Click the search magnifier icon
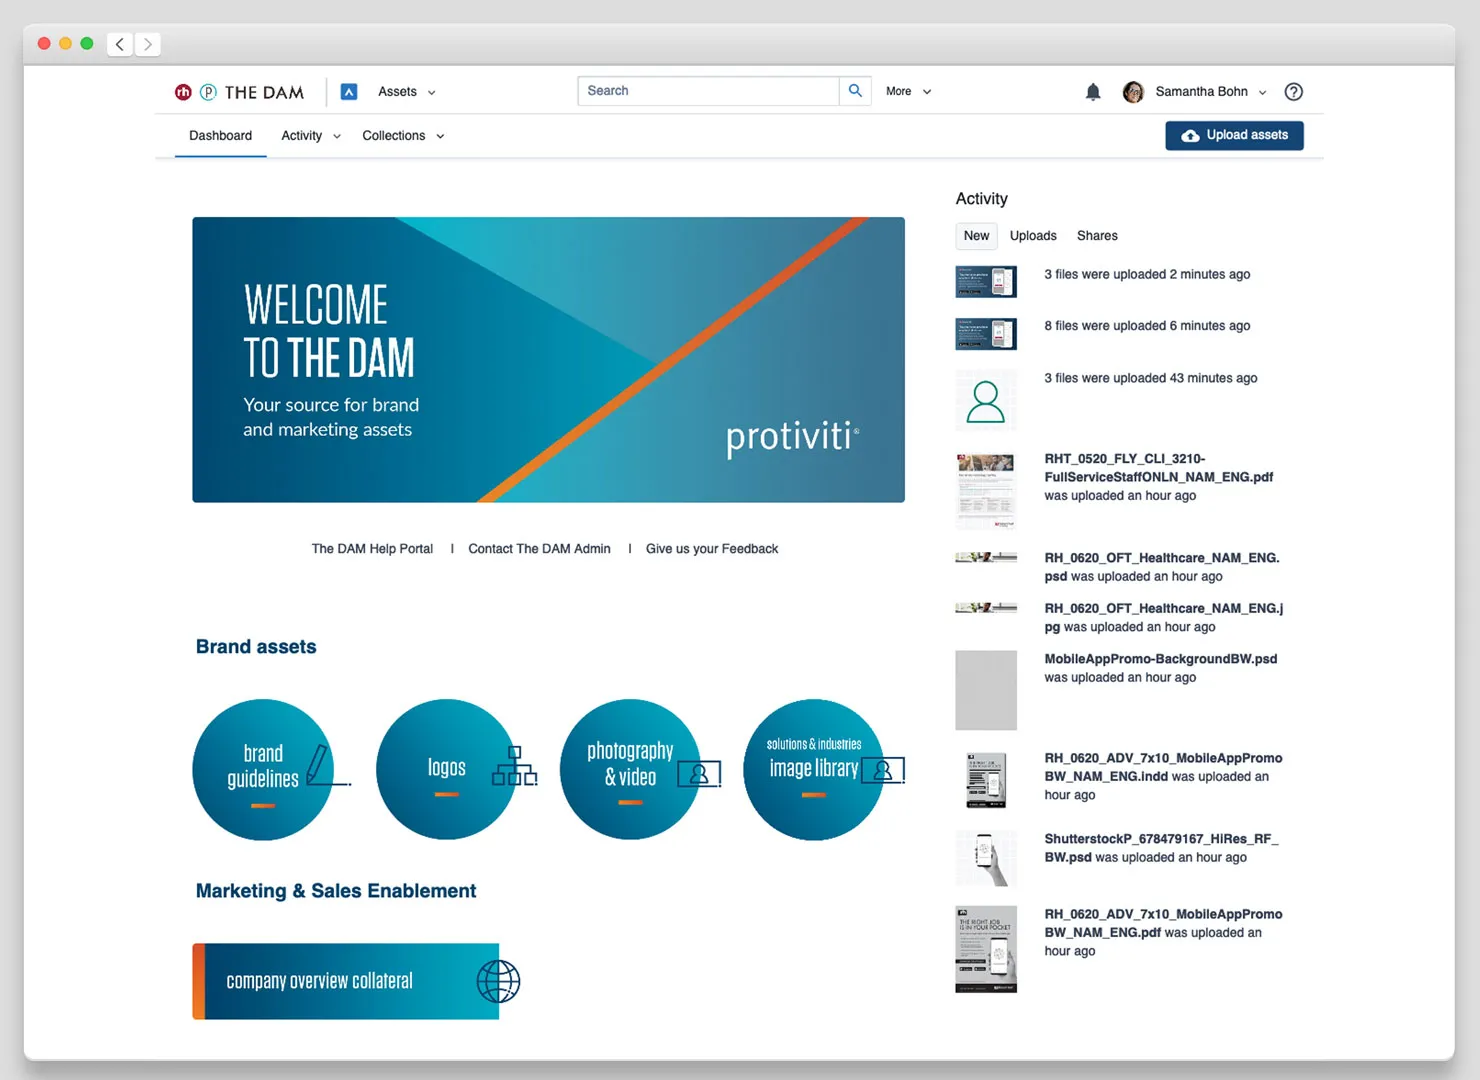Image resolution: width=1480 pixels, height=1080 pixels. (855, 91)
